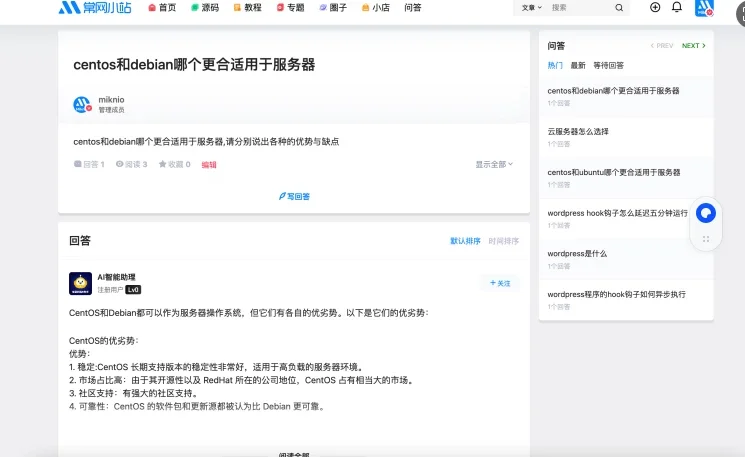This screenshot has width=745, height=457.
Task: Open question wordpress程序的hook钩子如何异步执行
Action: [617, 295]
